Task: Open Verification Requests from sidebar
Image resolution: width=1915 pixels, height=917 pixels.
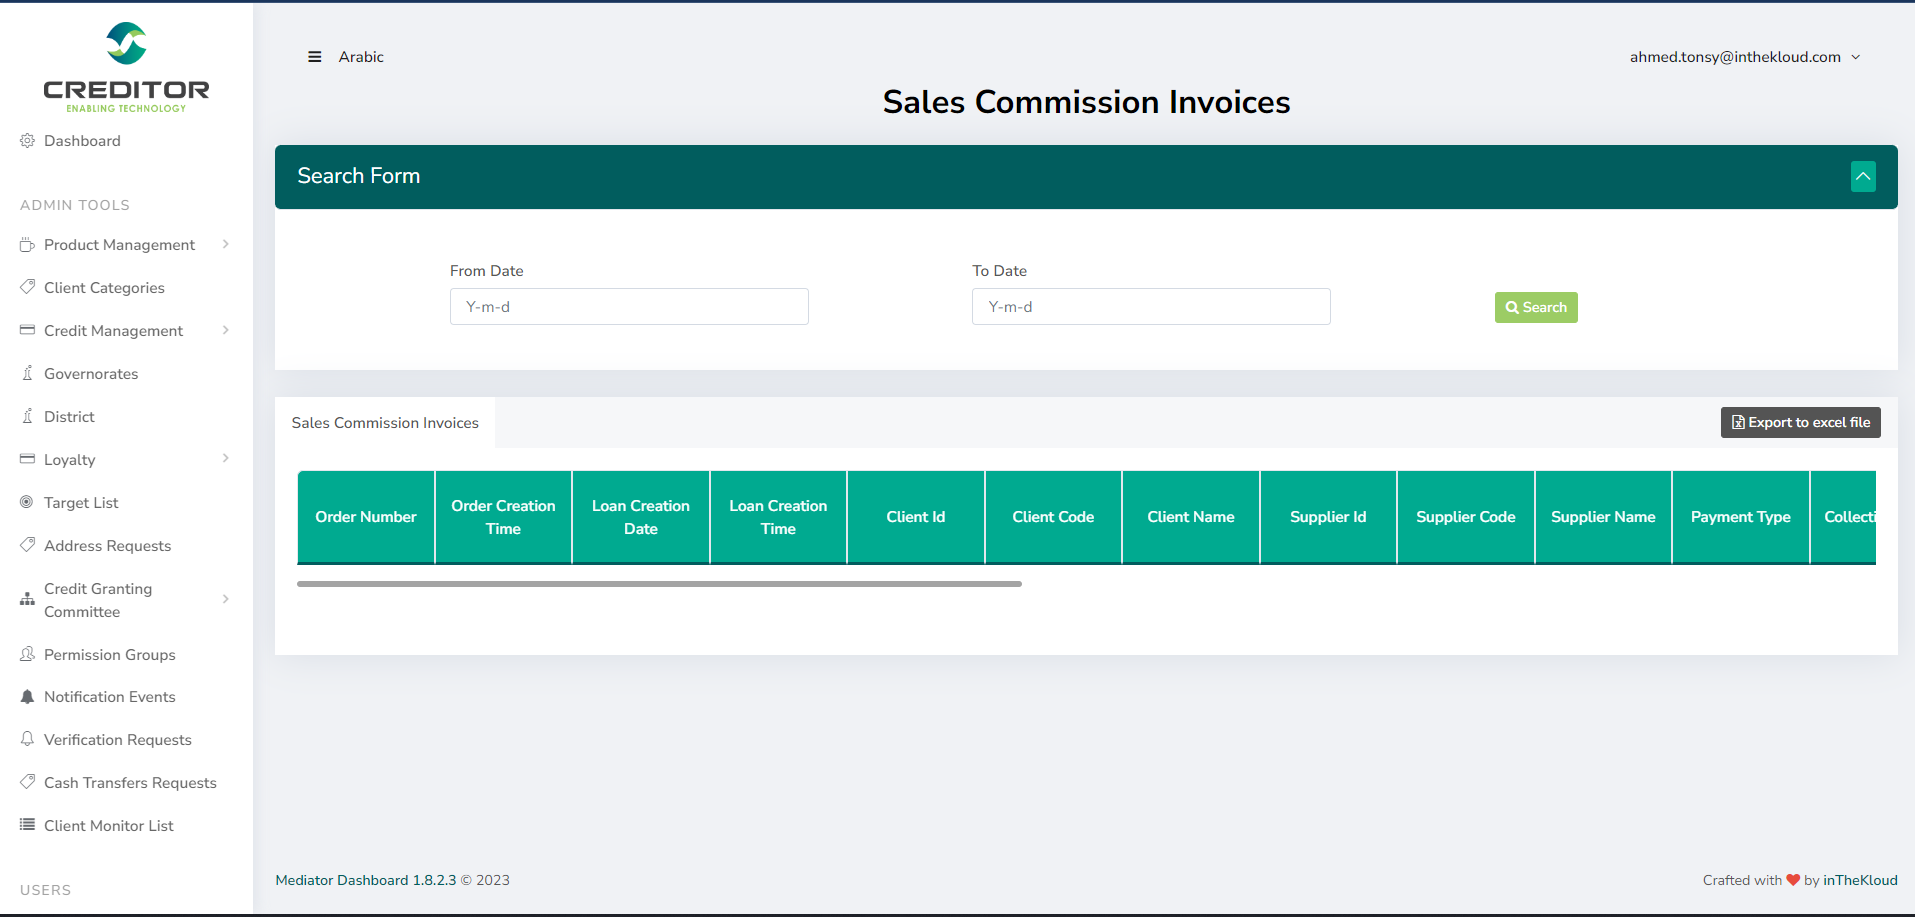Action: (117, 740)
